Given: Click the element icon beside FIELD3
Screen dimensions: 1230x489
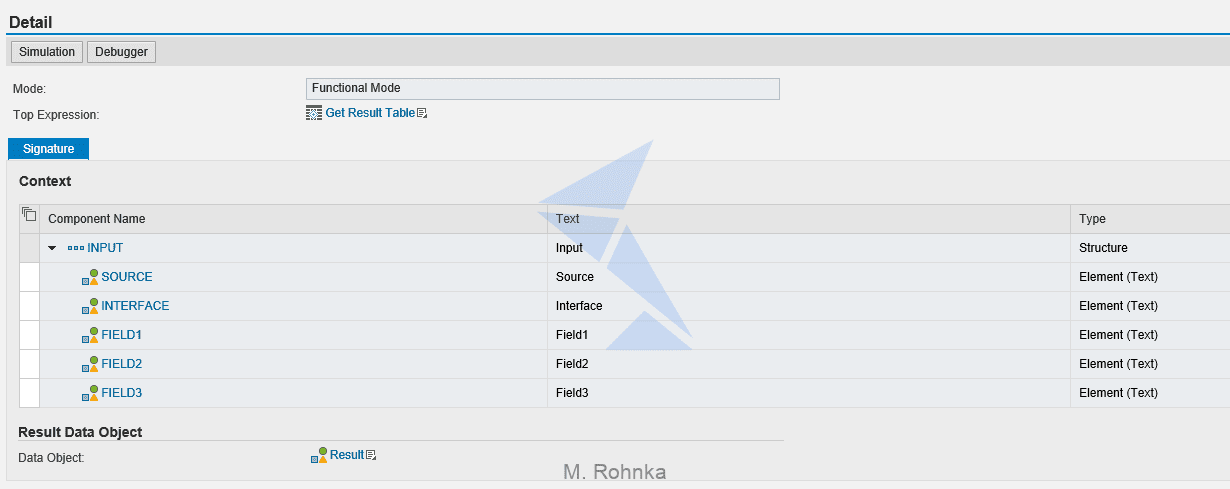Looking at the screenshot, I should click(90, 393).
